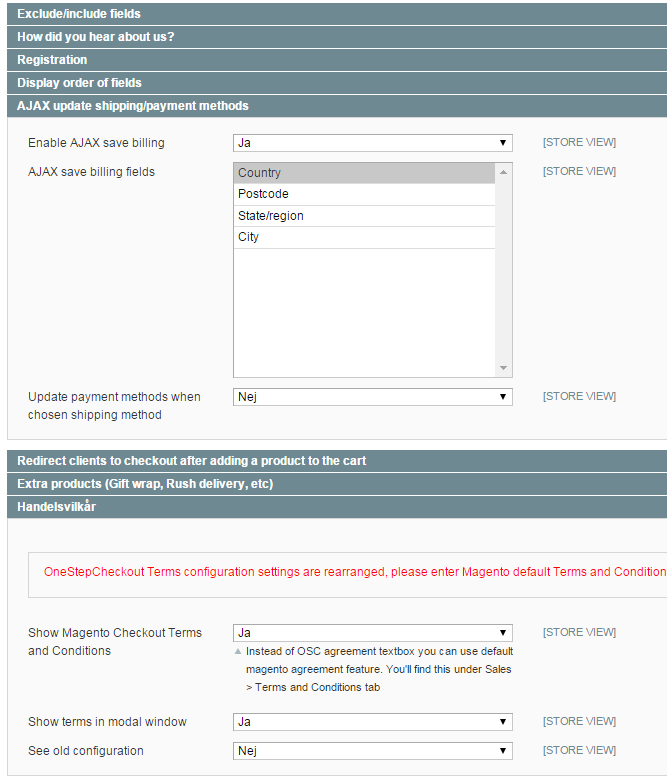Open Show Magento Checkout Terms dropdown
The height and width of the screenshot is (782, 667).
(x=372, y=633)
